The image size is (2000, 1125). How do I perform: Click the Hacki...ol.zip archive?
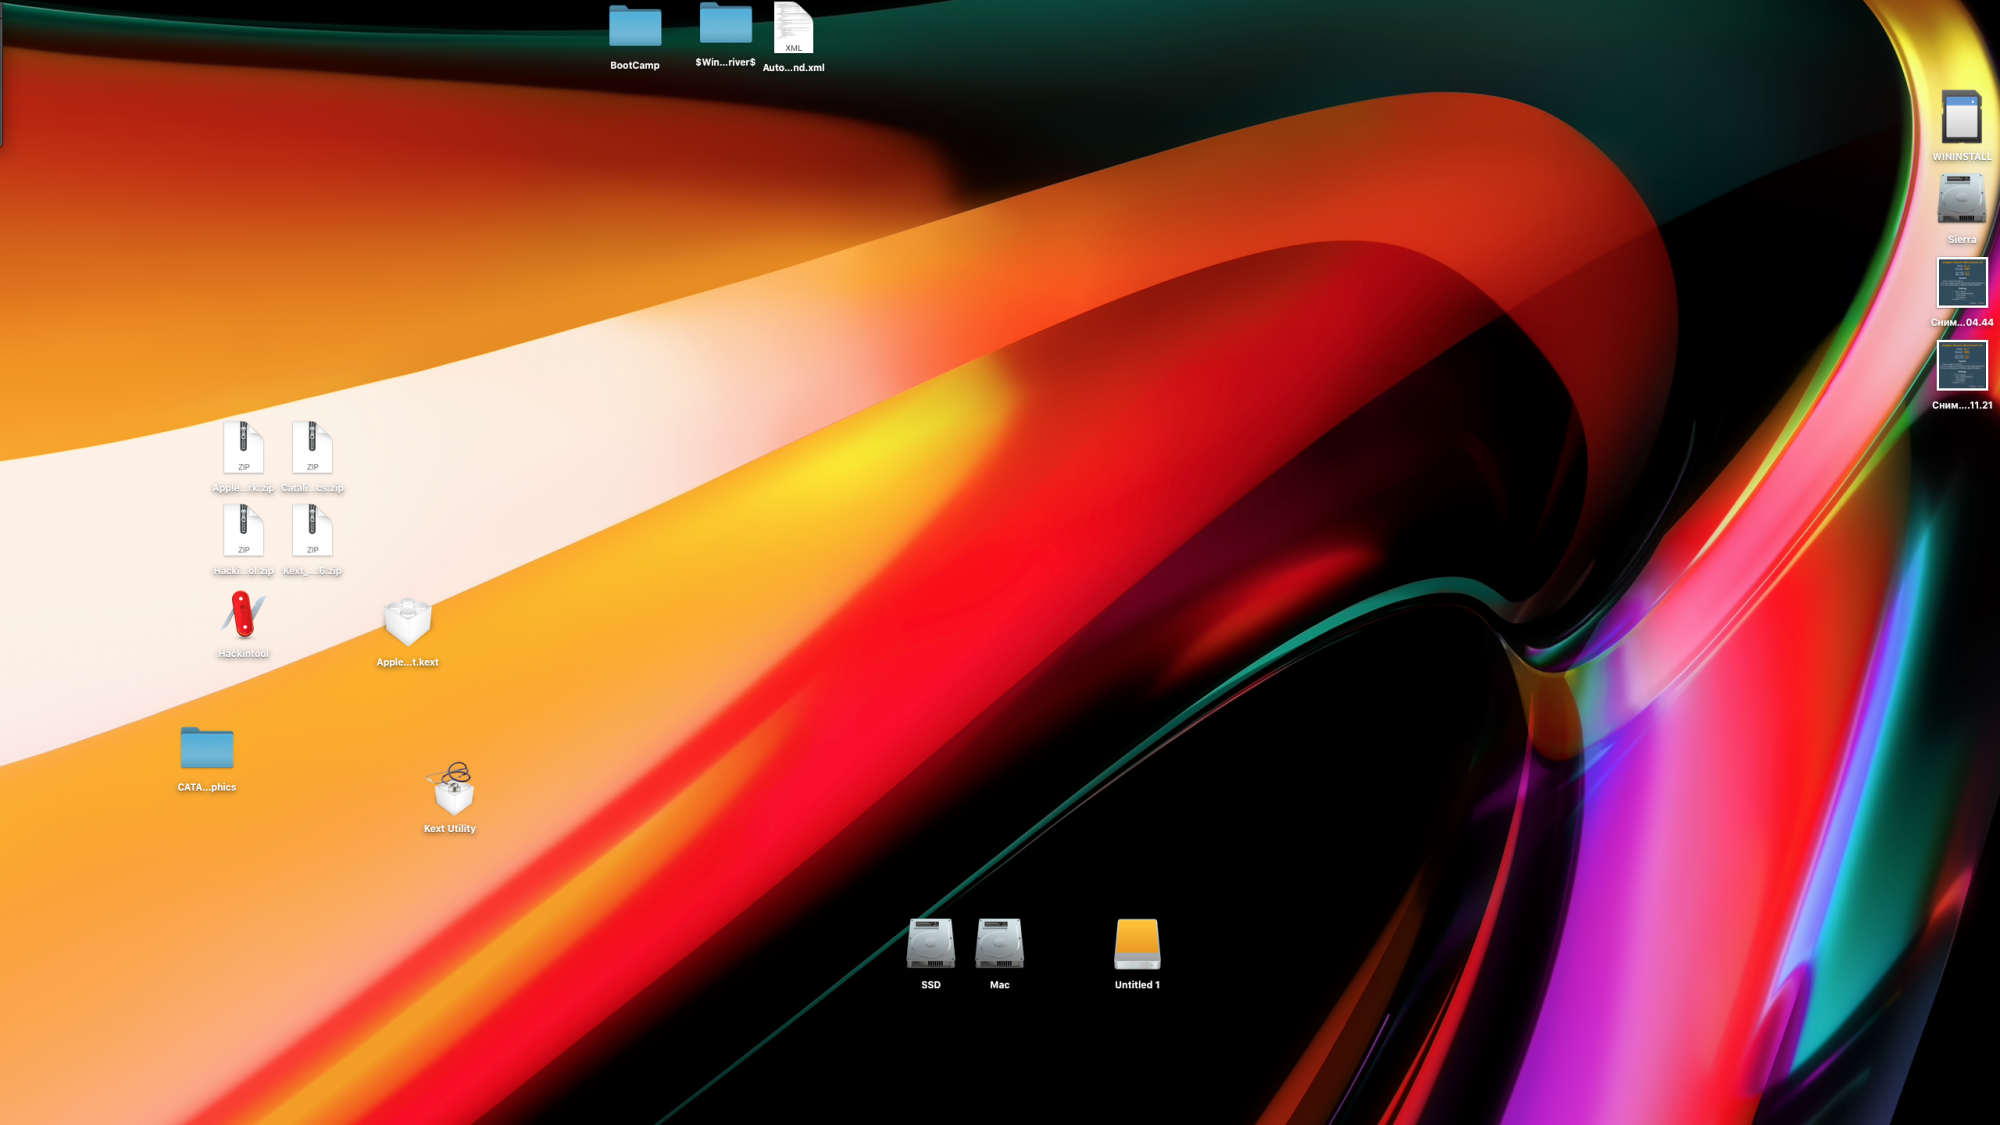click(243, 530)
